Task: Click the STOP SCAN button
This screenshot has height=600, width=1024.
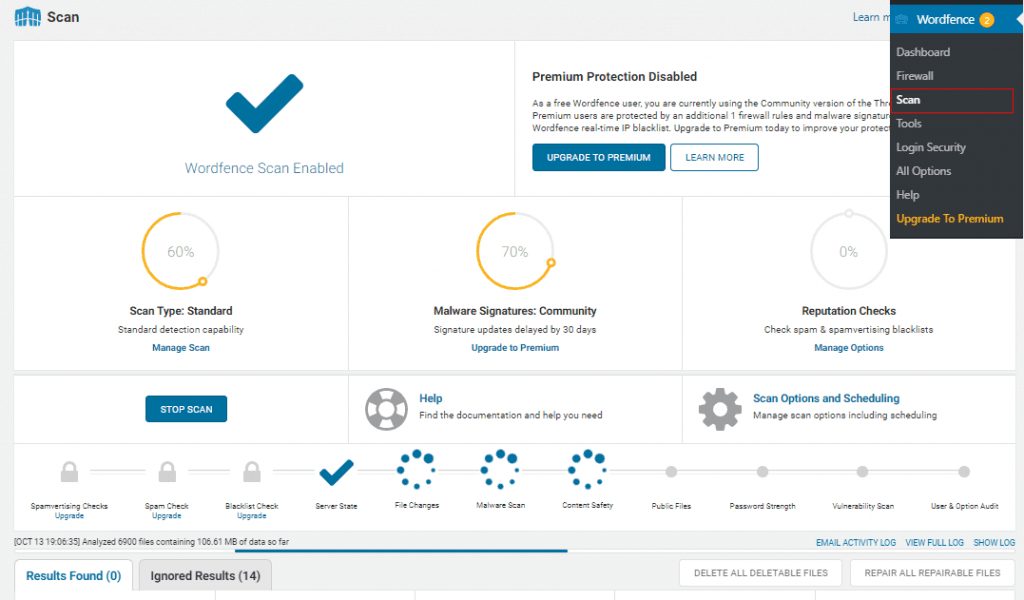Action: [186, 409]
